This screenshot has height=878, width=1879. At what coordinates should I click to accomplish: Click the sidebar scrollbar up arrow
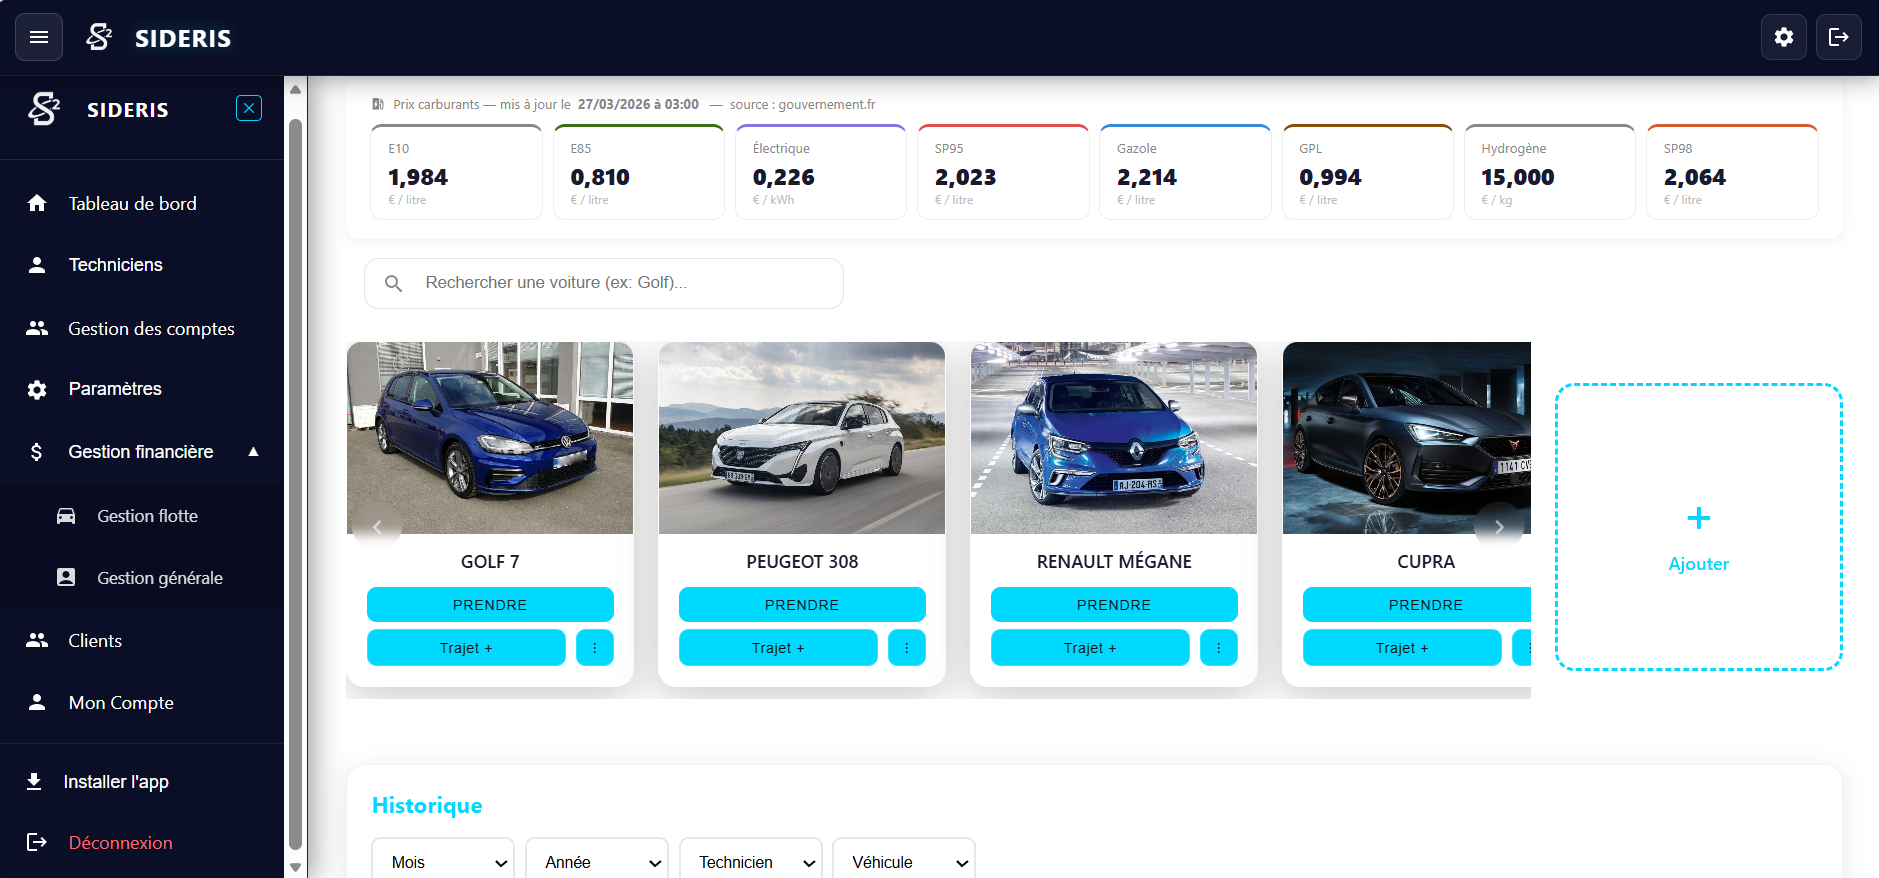295,88
